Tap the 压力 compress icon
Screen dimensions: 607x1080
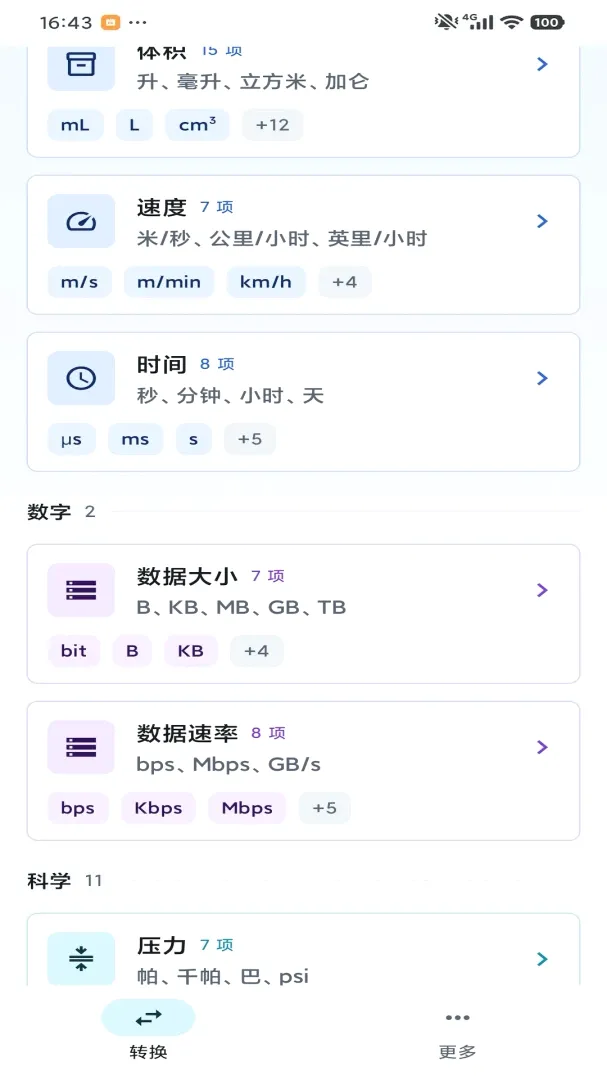pos(81,958)
